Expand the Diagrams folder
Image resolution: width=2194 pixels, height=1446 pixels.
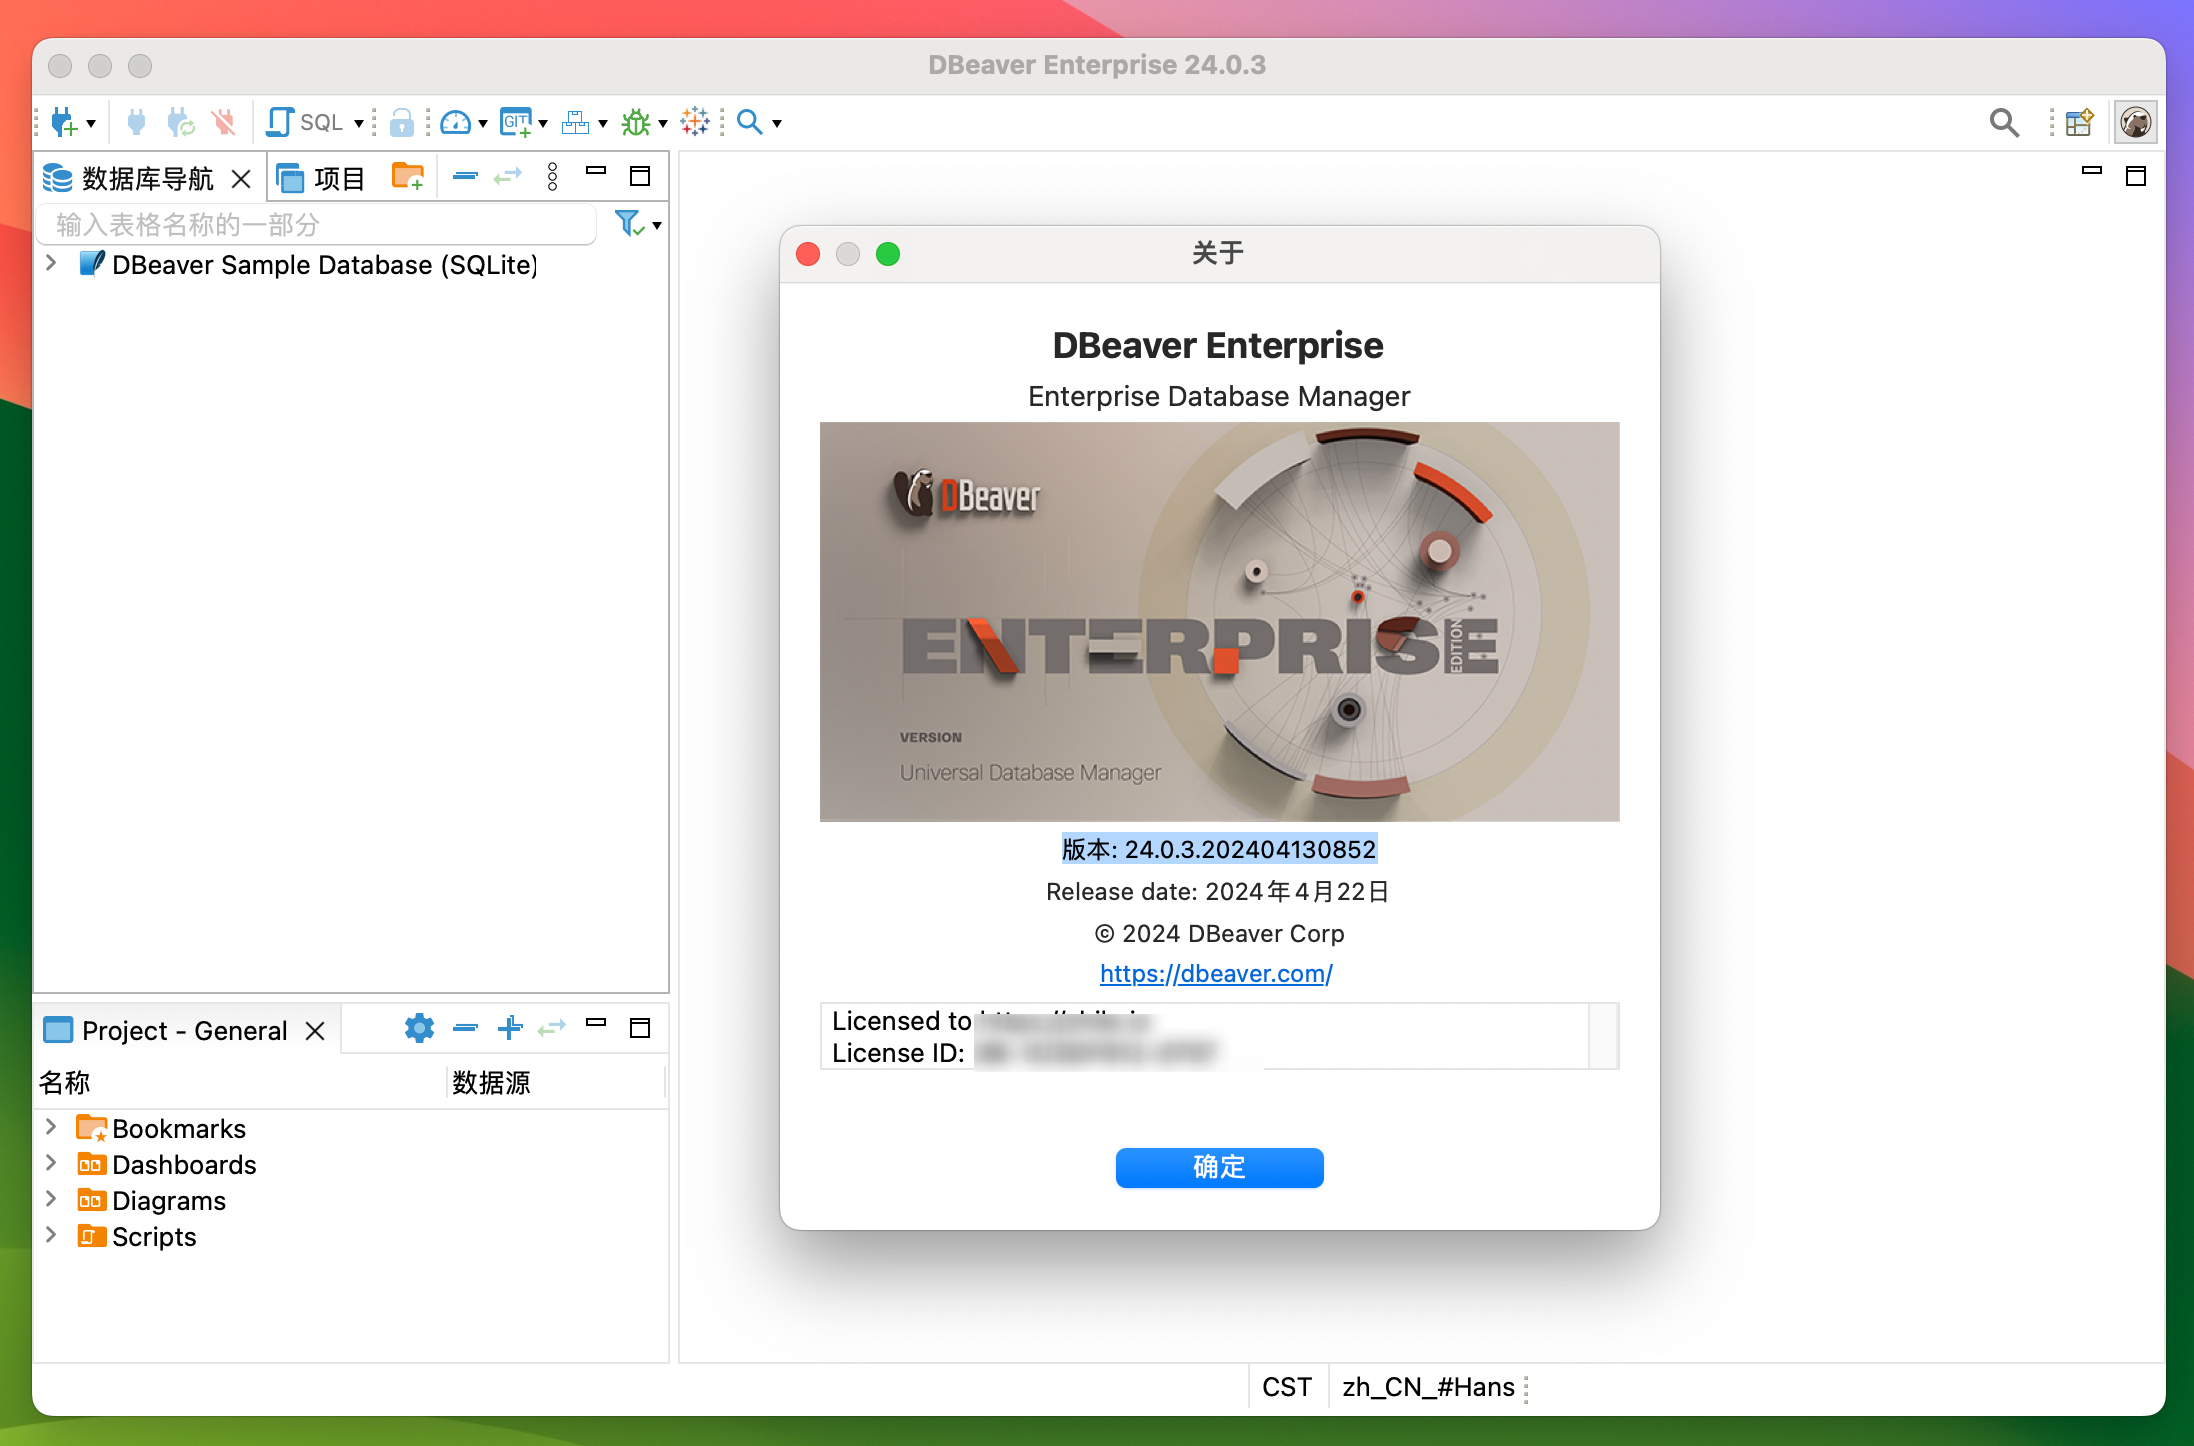(x=51, y=1199)
